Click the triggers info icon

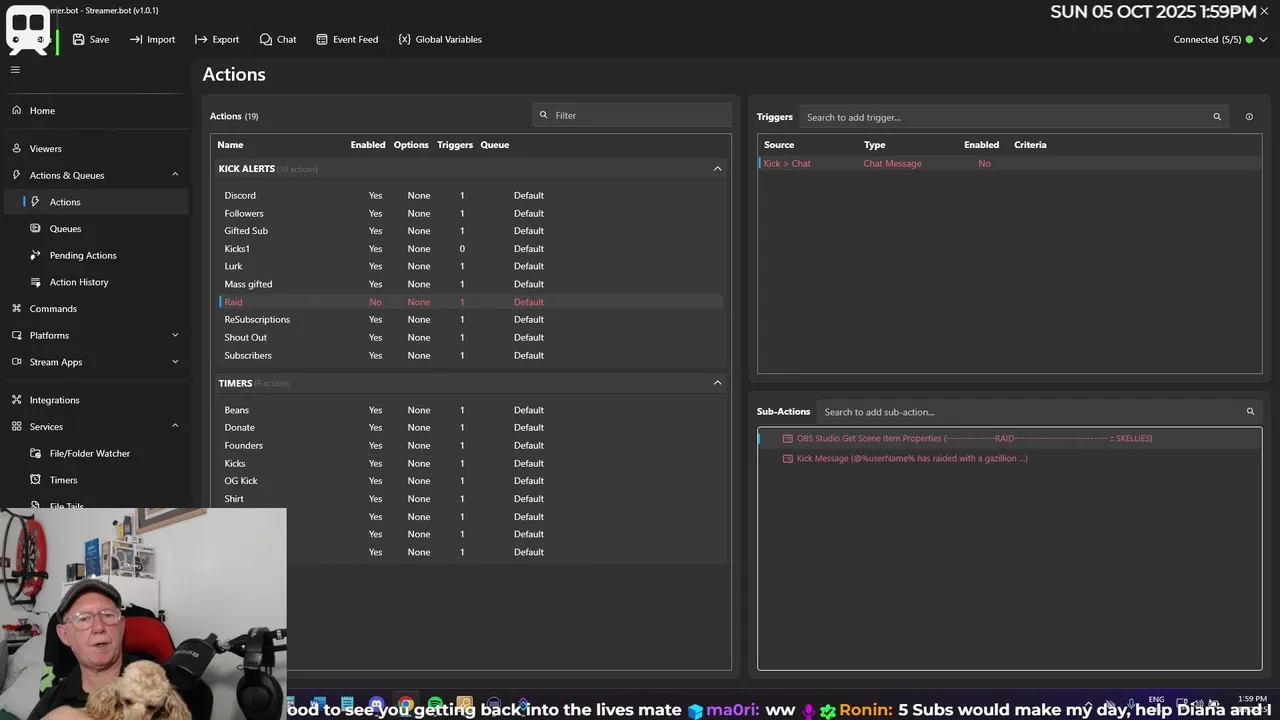(1249, 117)
